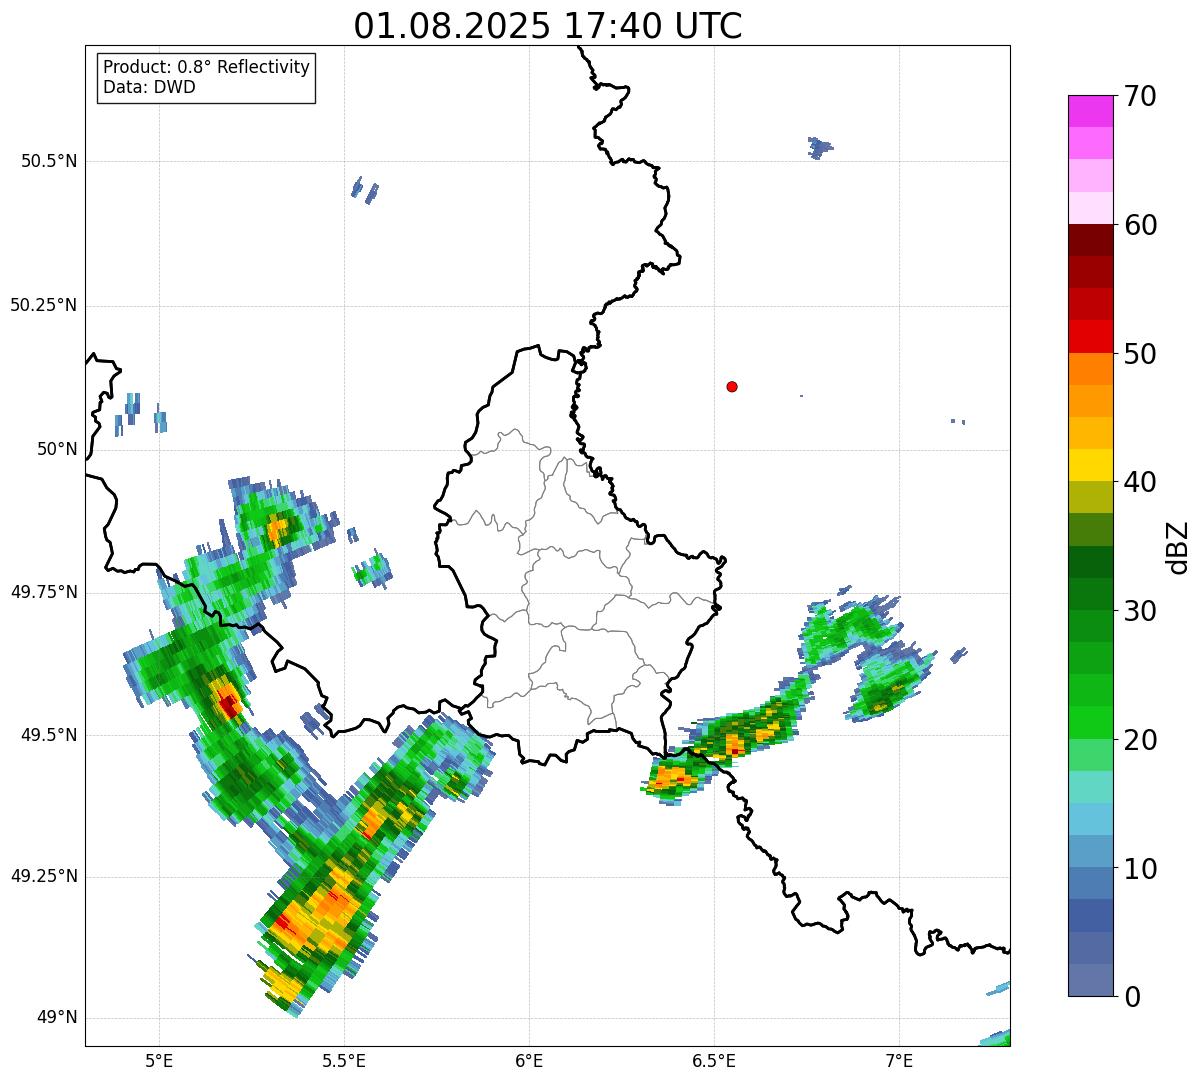The height and width of the screenshot is (1081, 1202).
Task: Click the colorbar tick label 70
Action: (x=1141, y=96)
